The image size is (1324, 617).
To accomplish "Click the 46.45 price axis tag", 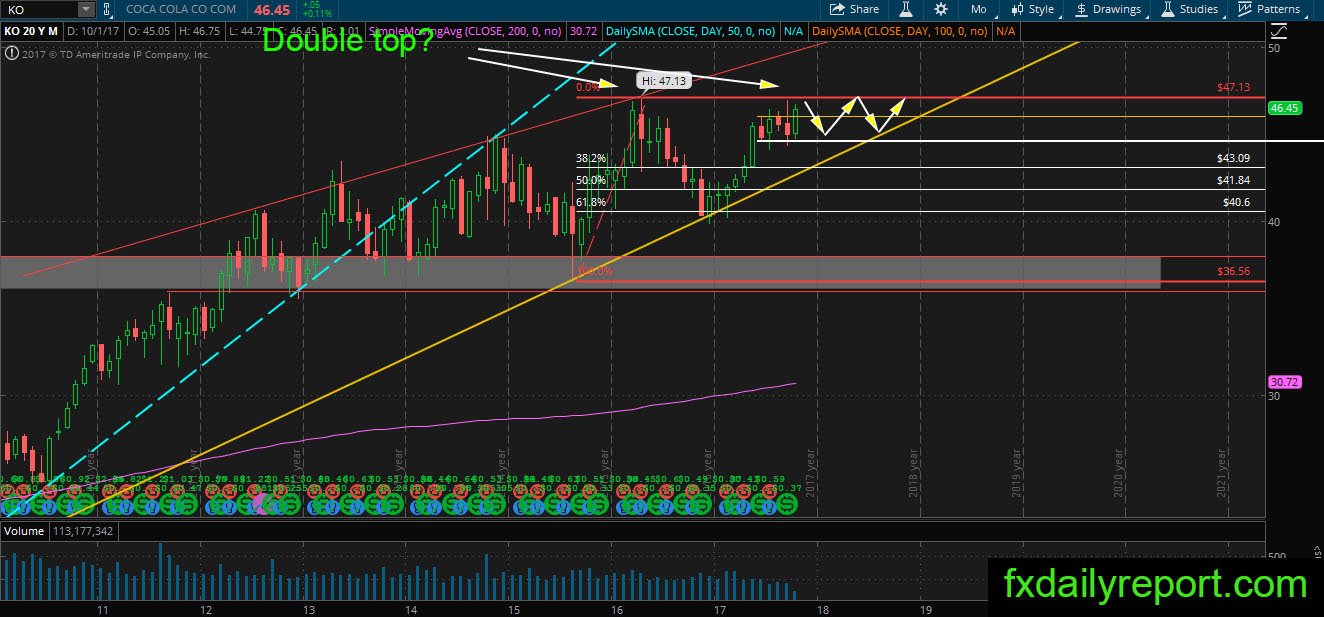I will [x=1283, y=107].
